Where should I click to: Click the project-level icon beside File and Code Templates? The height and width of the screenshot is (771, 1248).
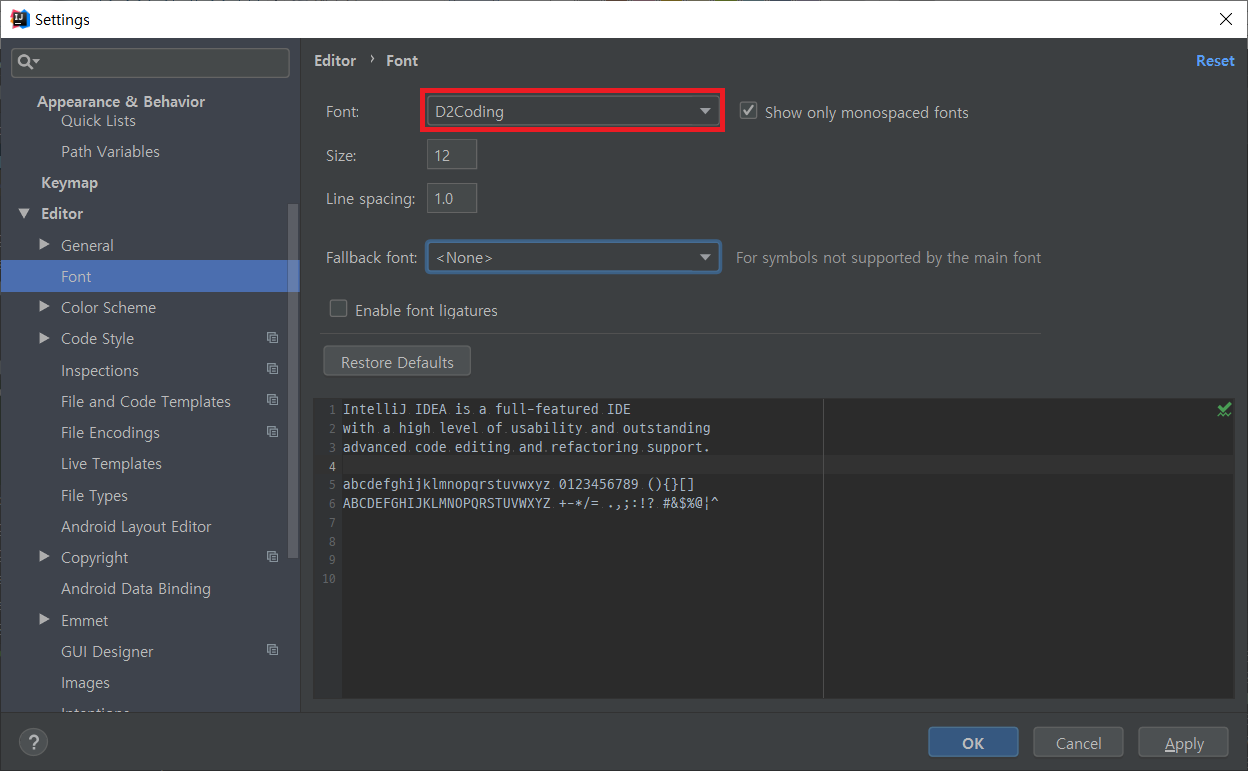point(272,400)
